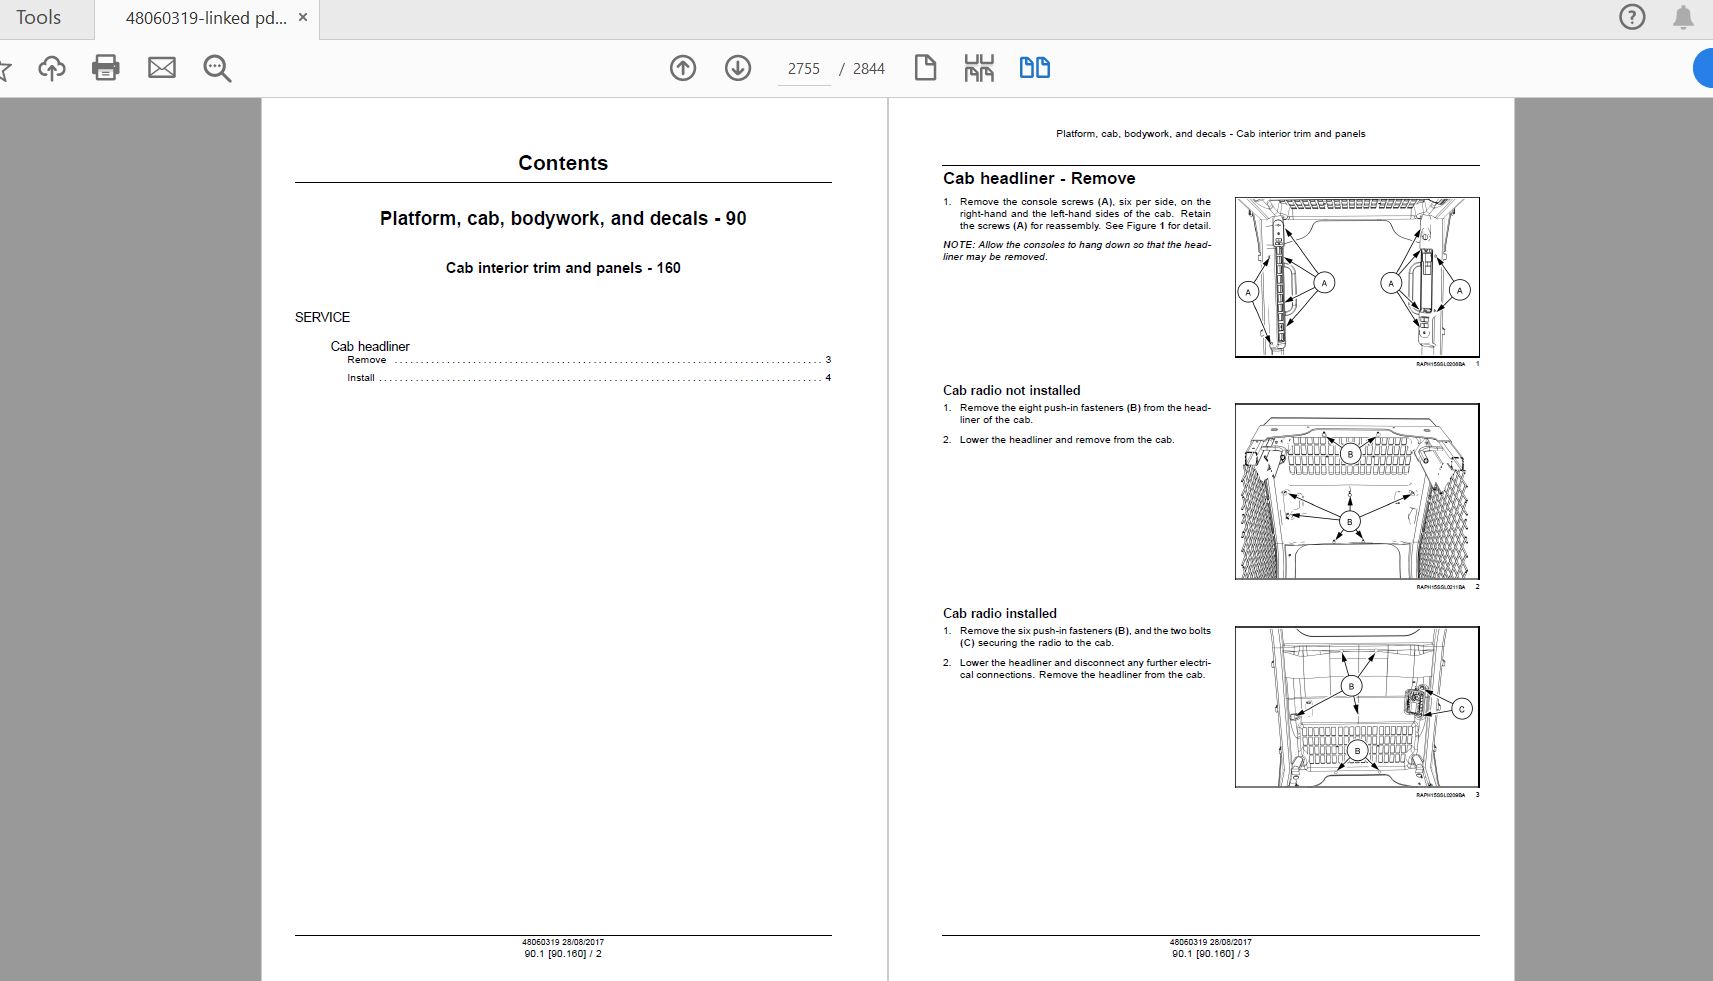
Task: Click figure 1 console screws diagram
Action: tap(1357, 277)
